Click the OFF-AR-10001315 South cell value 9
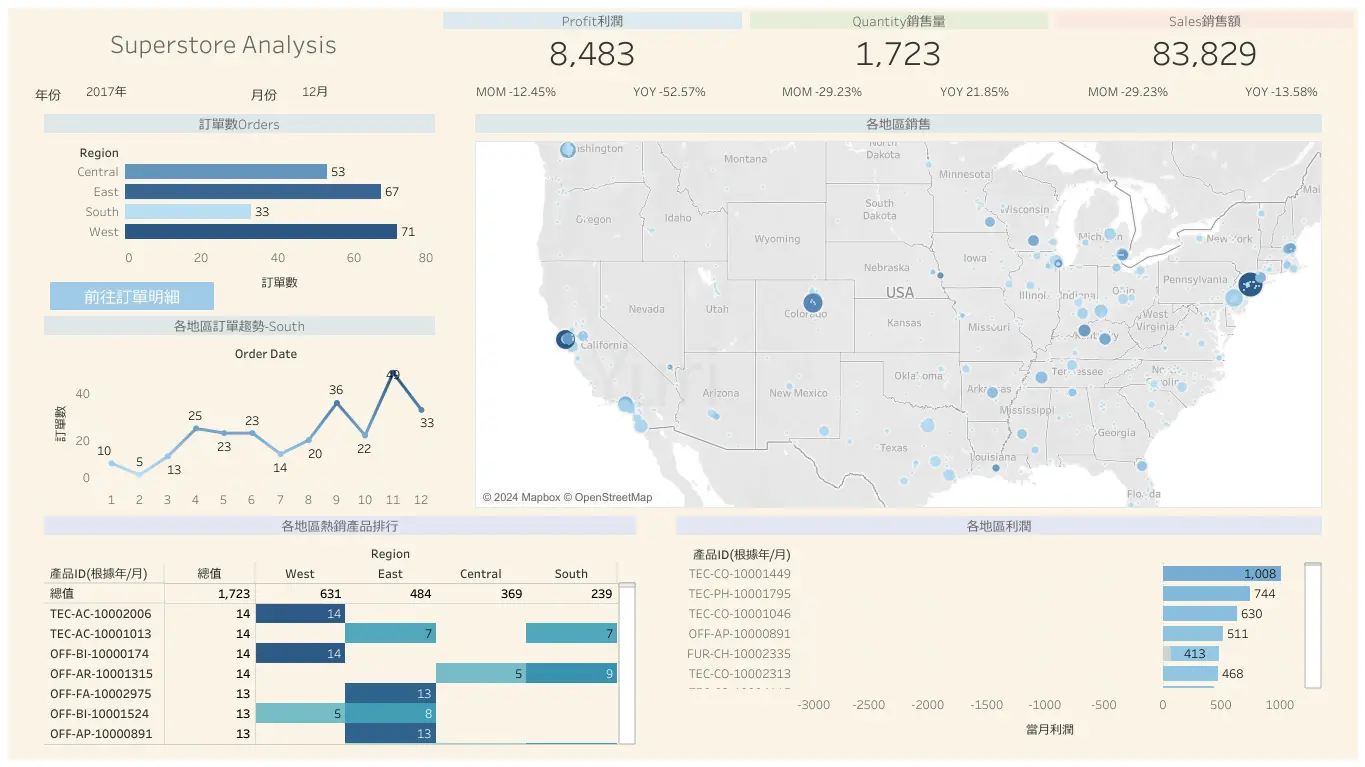The image size is (1365, 767). coord(571,674)
